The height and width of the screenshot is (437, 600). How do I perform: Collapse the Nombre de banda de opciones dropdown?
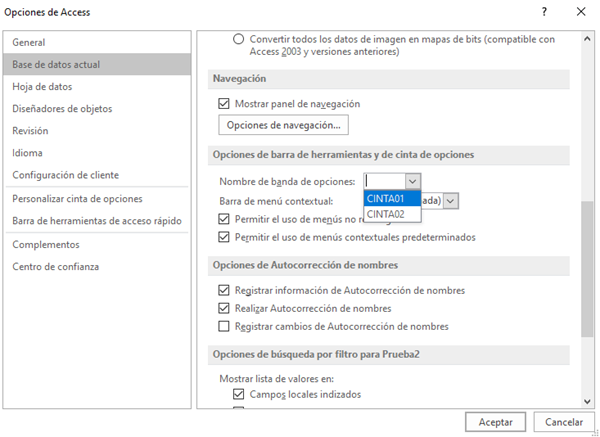click(412, 181)
